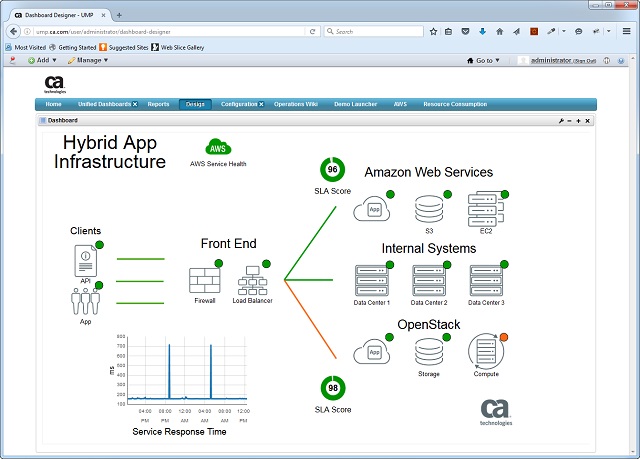
Task: Select the Data Center 2 icon
Action: point(429,281)
